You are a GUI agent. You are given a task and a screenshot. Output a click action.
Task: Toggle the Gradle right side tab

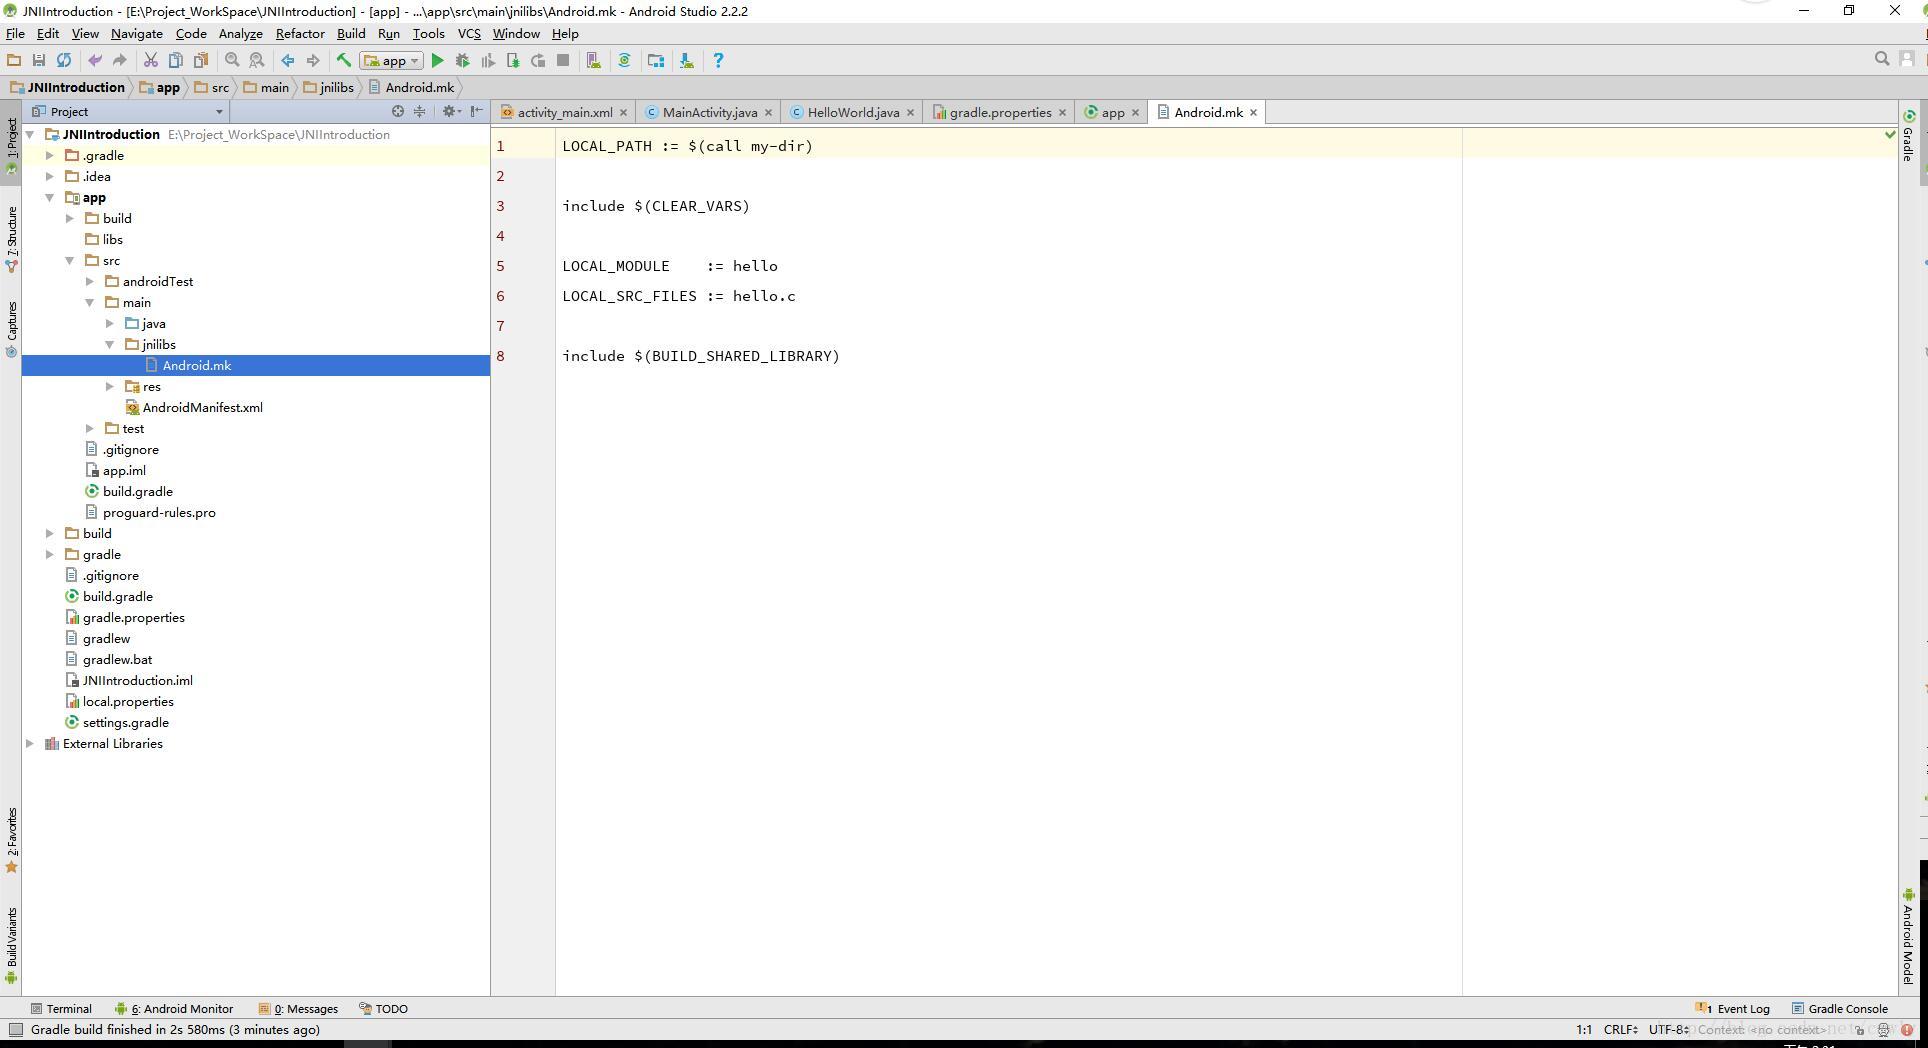[x=1908, y=136]
